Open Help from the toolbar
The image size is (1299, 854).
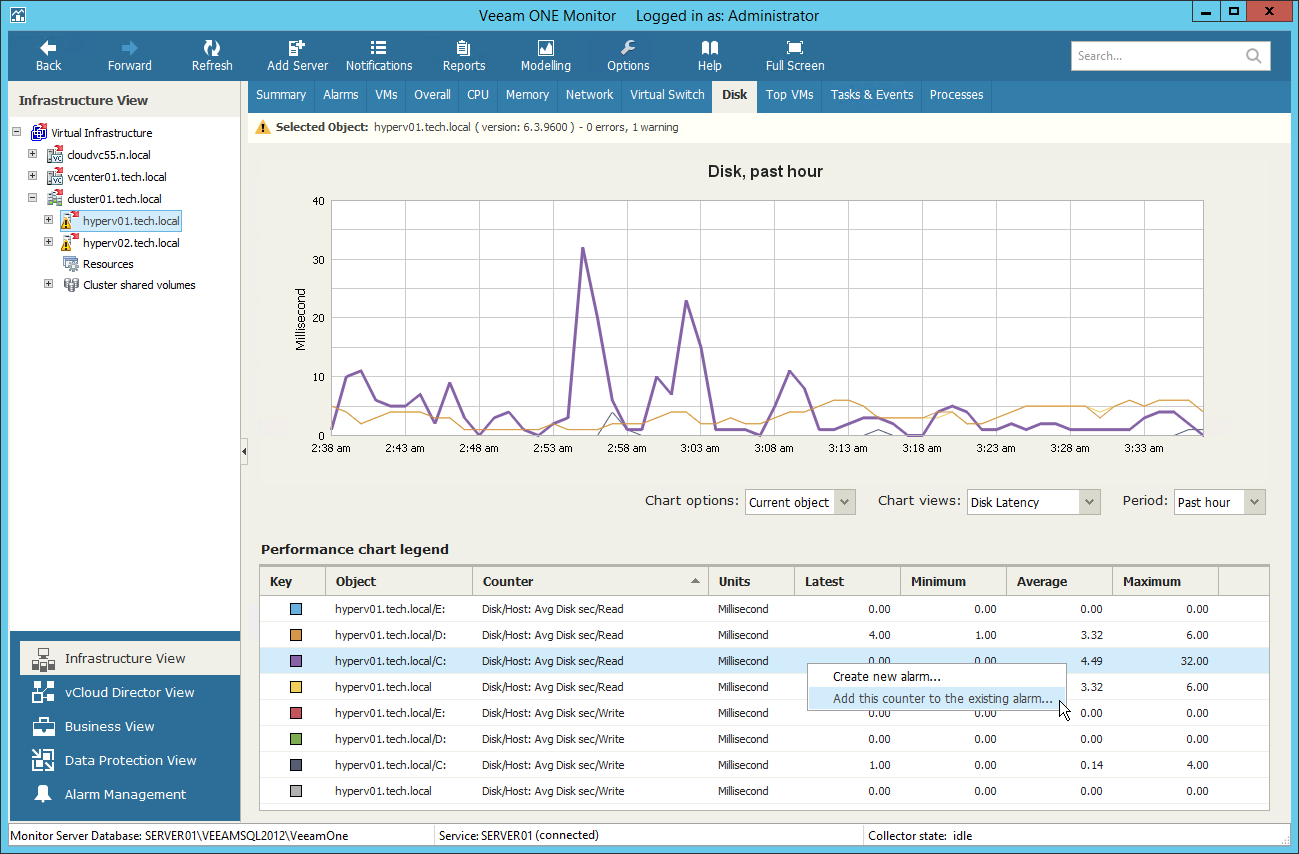(710, 56)
